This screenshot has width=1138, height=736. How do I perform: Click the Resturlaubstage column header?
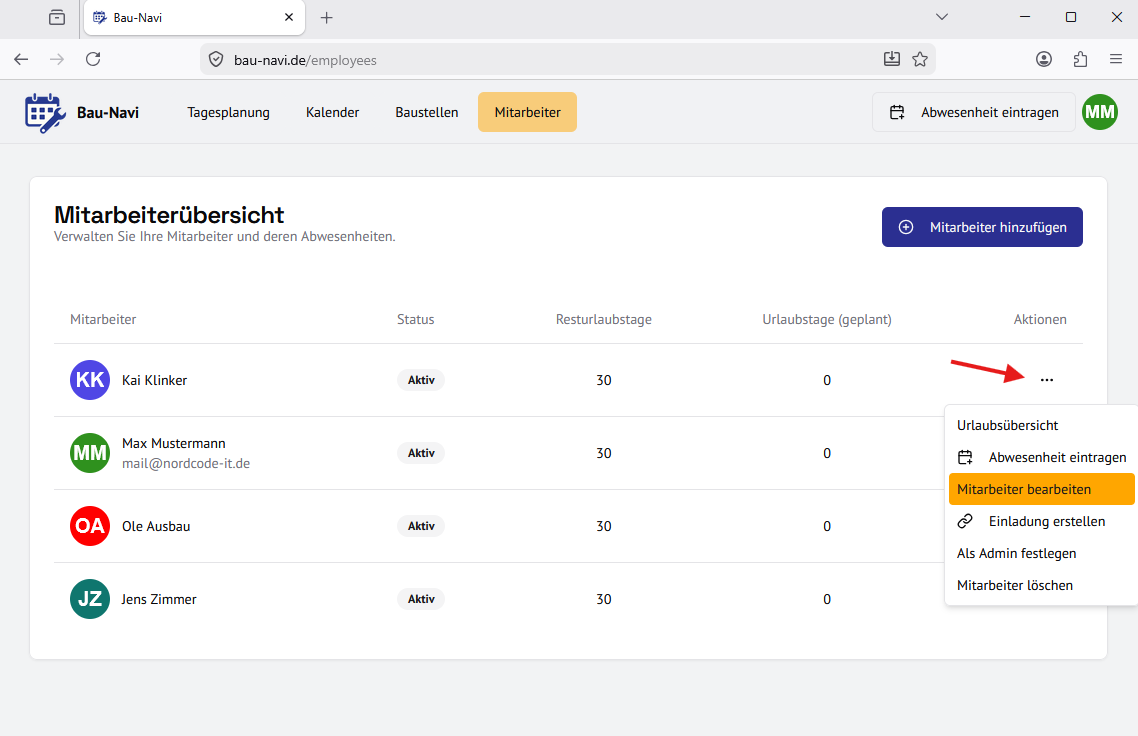pyautogui.click(x=604, y=319)
